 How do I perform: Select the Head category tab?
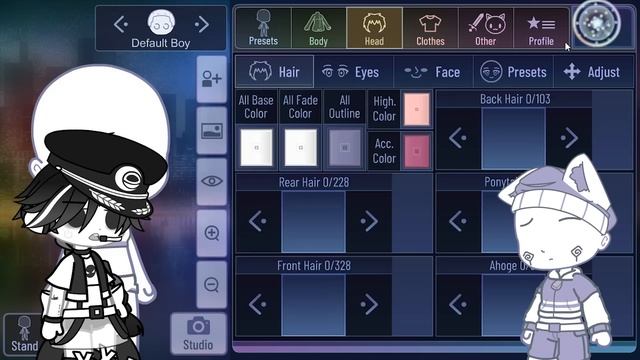374,28
